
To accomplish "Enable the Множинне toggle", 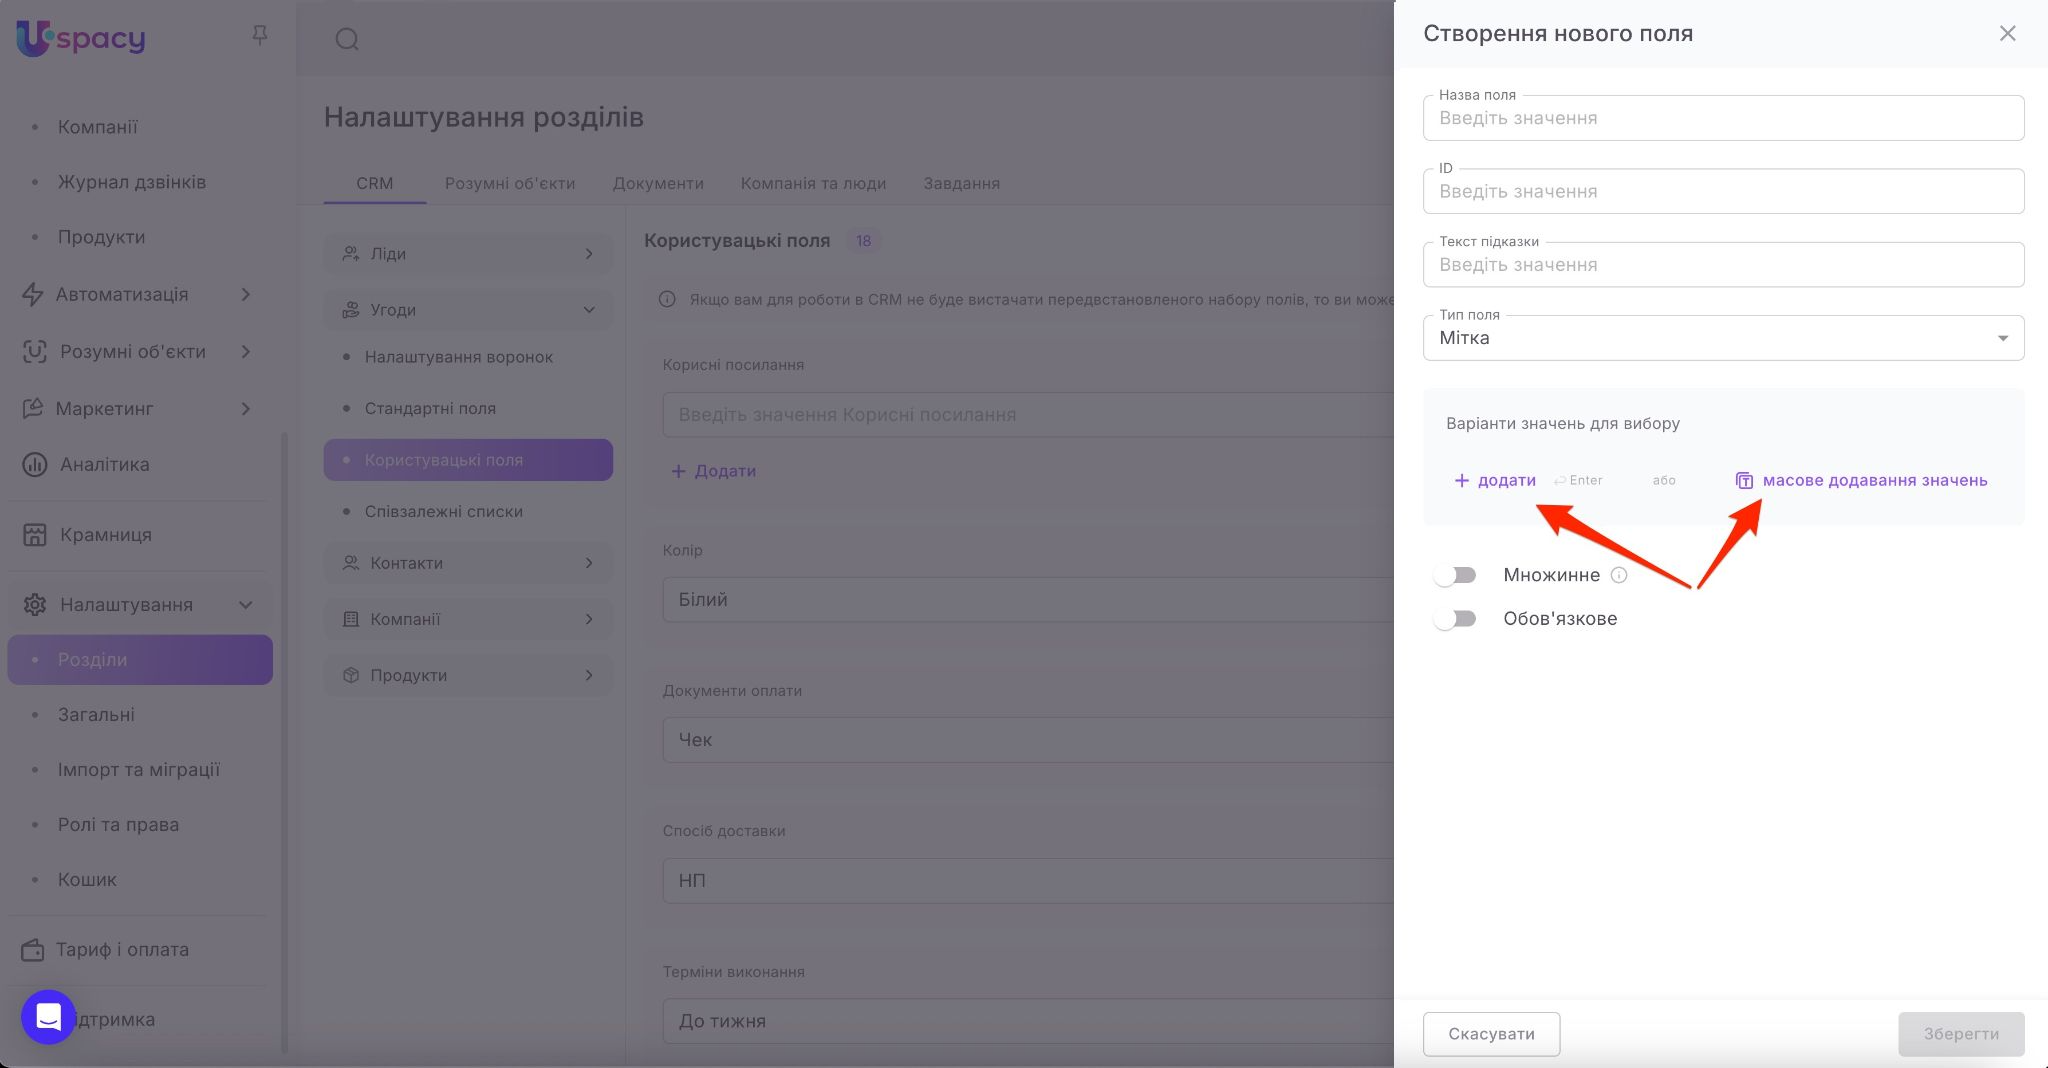I will [x=1455, y=575].
